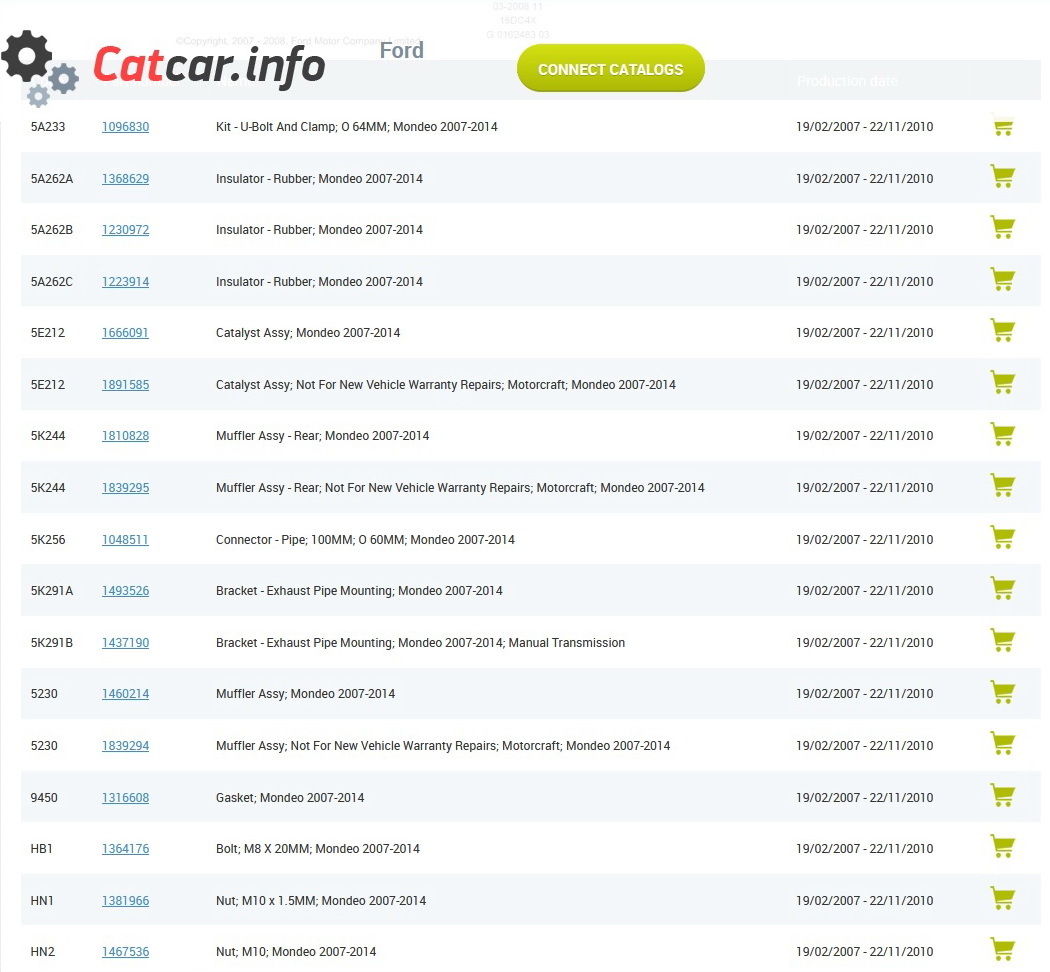Open part number link 1230972

coord(125,230)
